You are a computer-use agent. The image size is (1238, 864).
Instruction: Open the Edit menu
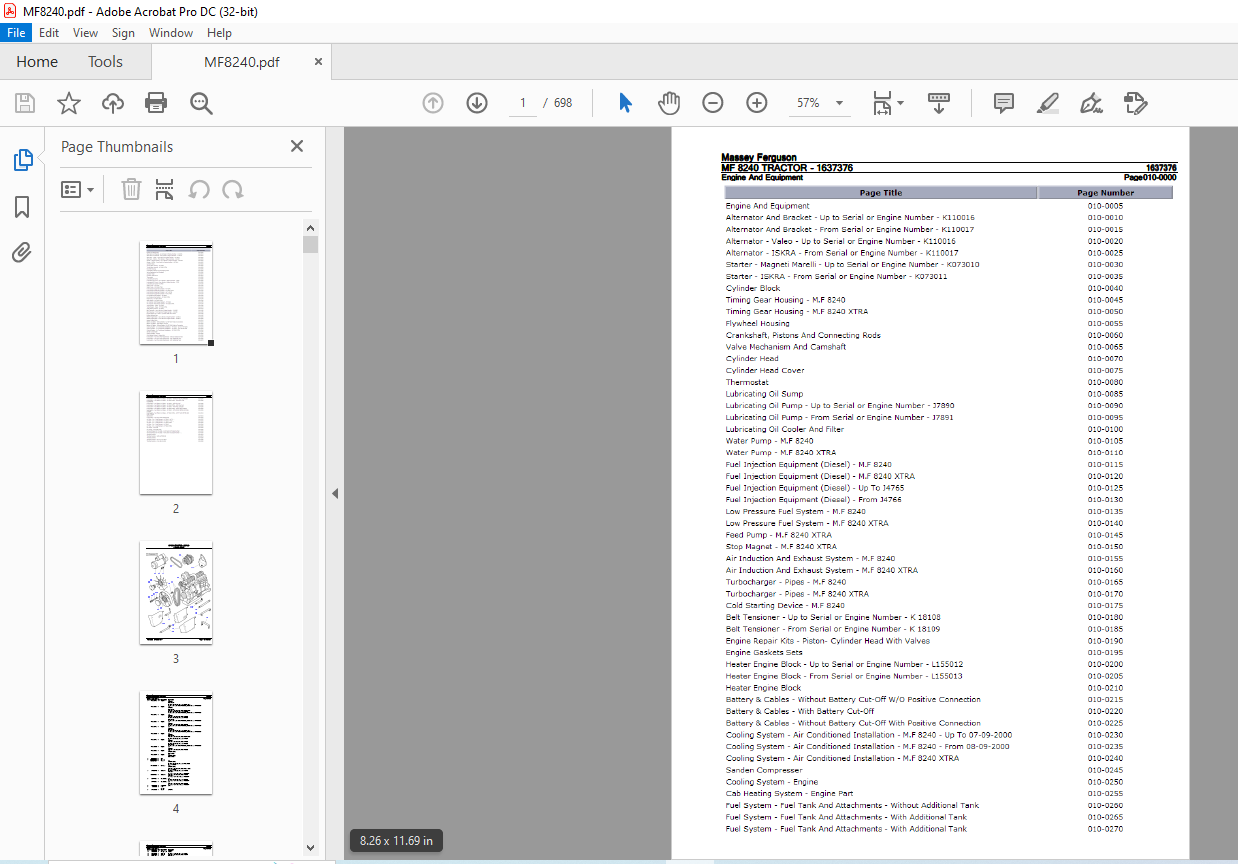pos(49,33)
